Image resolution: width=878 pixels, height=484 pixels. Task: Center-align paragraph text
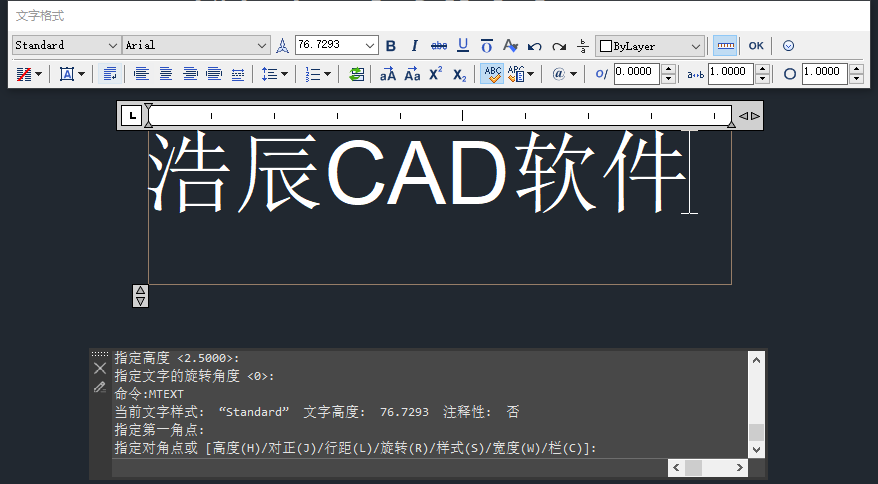click(x=166, y=74)
